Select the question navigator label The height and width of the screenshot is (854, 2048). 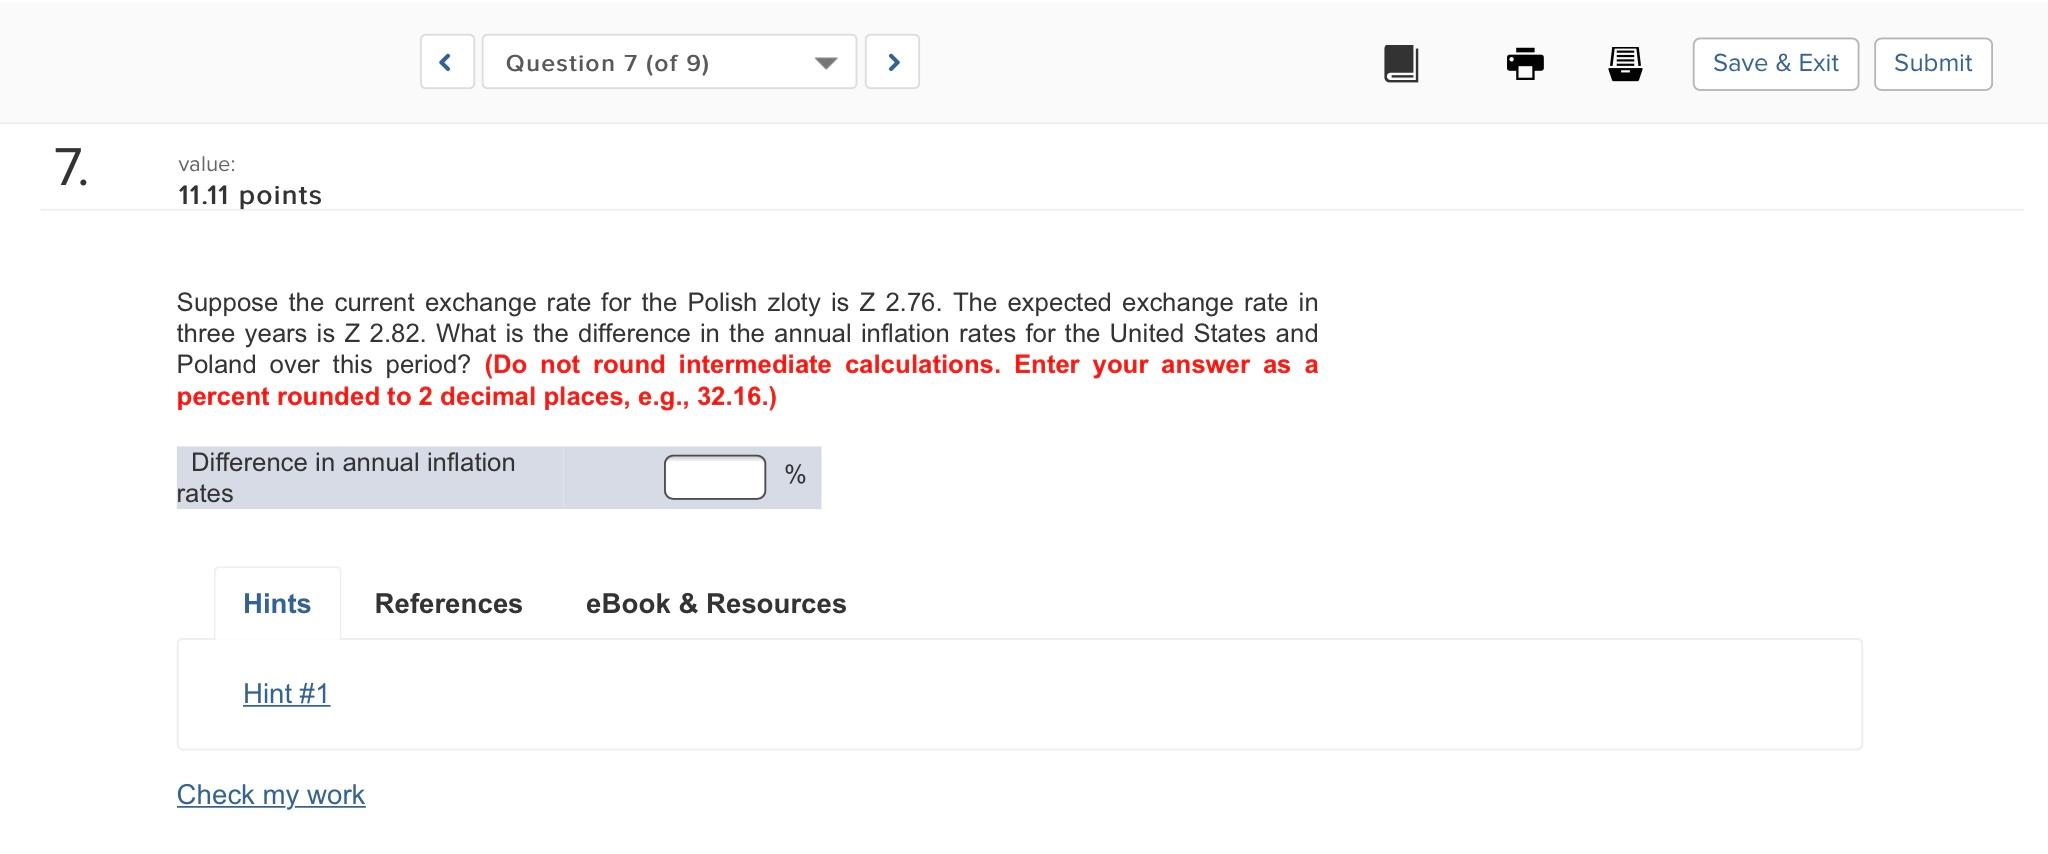pyautogui.click(x=607, y=62)
